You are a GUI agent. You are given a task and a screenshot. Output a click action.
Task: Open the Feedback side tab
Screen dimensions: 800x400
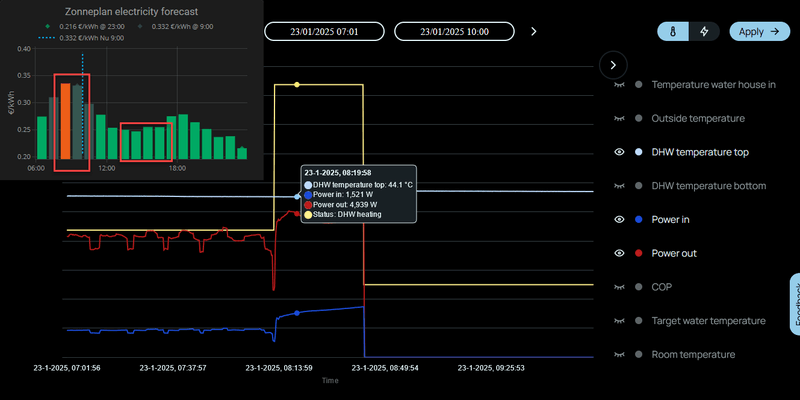pyautogui.click(x=795, y=304)
